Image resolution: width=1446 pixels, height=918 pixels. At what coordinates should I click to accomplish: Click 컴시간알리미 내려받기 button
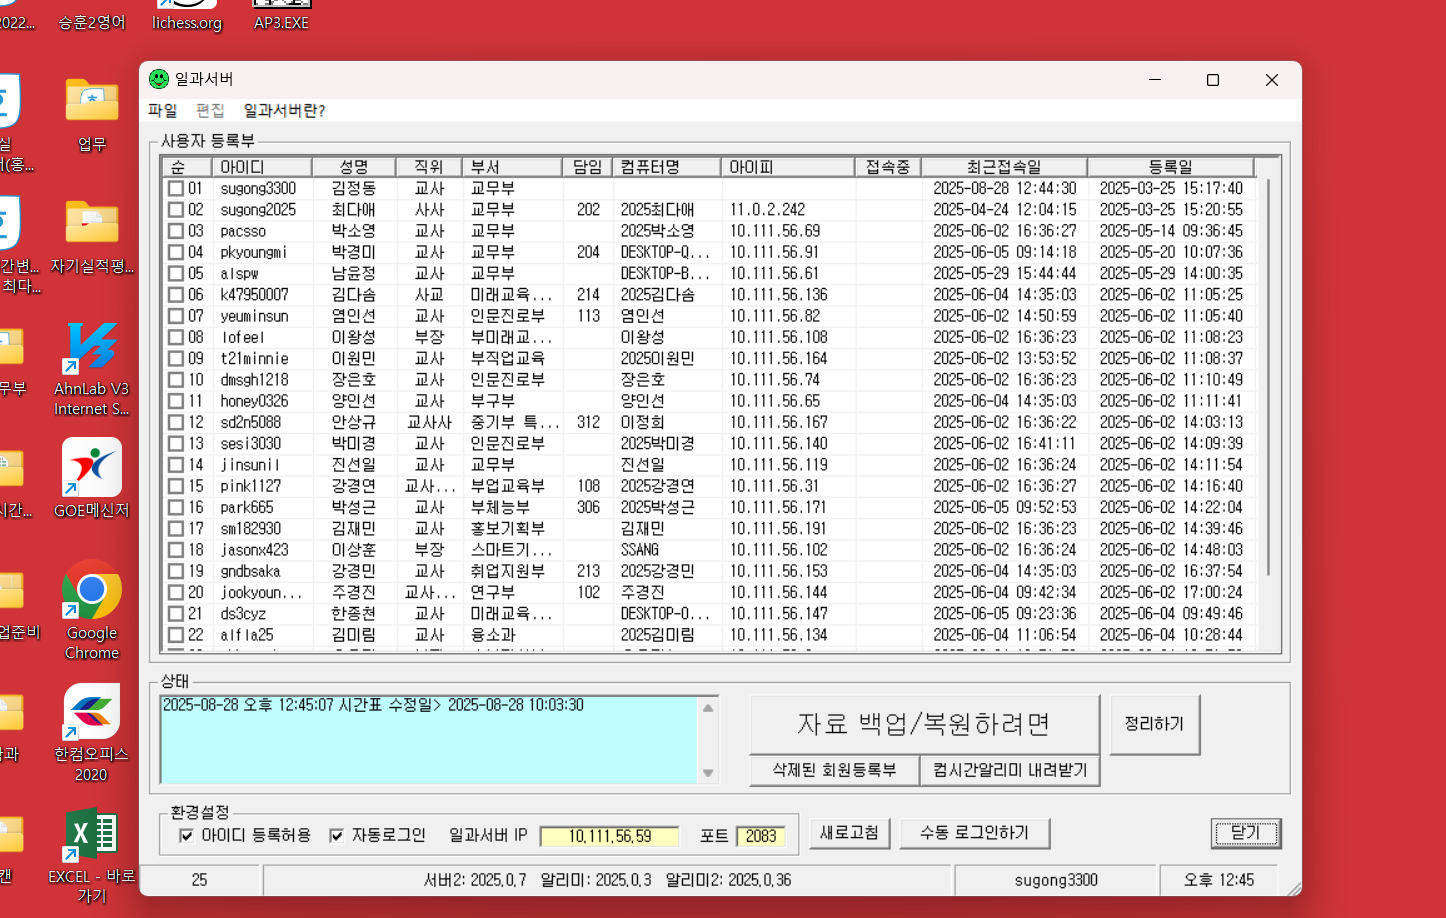click(1009, 770)
